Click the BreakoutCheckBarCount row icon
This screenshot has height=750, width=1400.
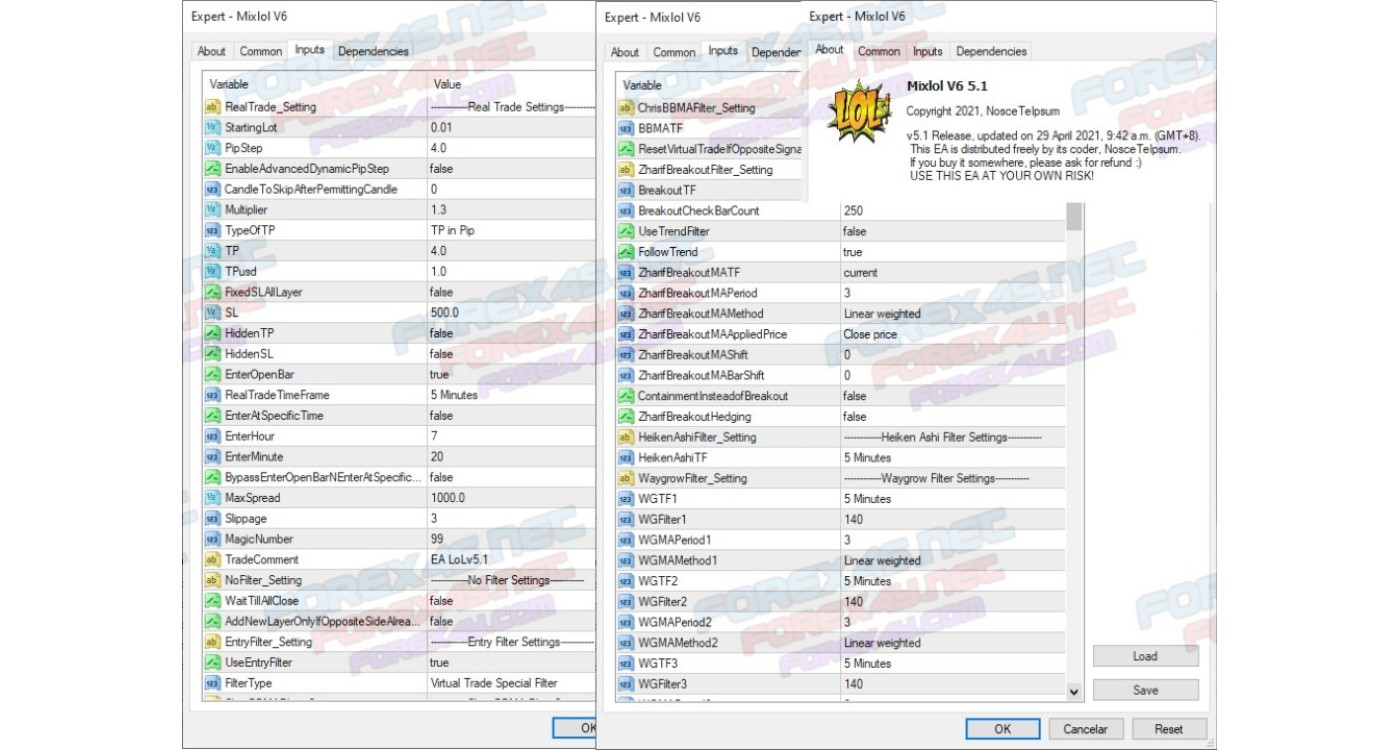point(625,211)
